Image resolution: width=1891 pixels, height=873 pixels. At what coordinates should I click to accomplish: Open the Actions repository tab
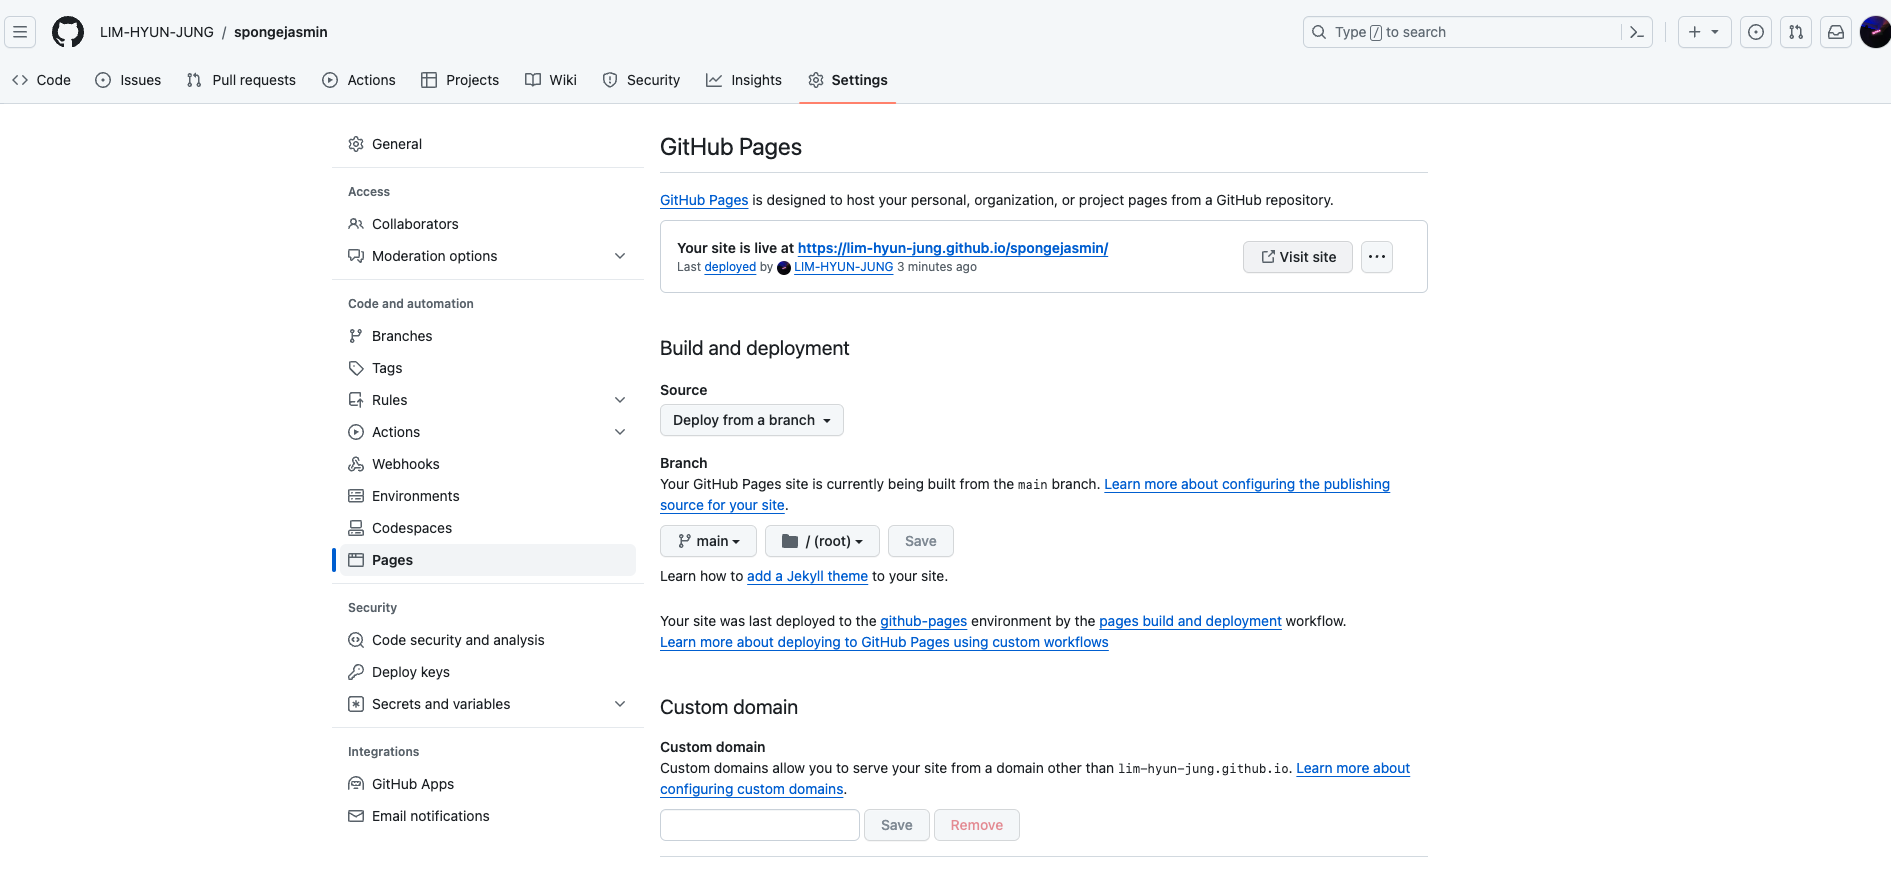click(x=359, y=80)
